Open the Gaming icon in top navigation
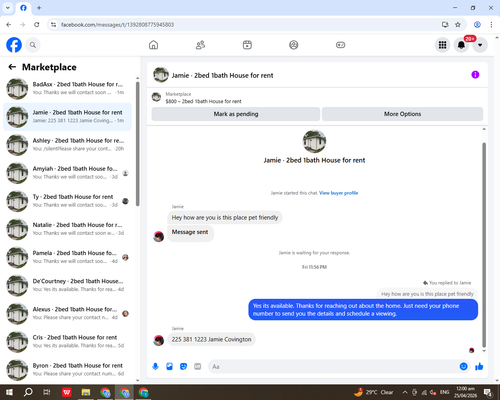500x400 pixels. (340, 45)
